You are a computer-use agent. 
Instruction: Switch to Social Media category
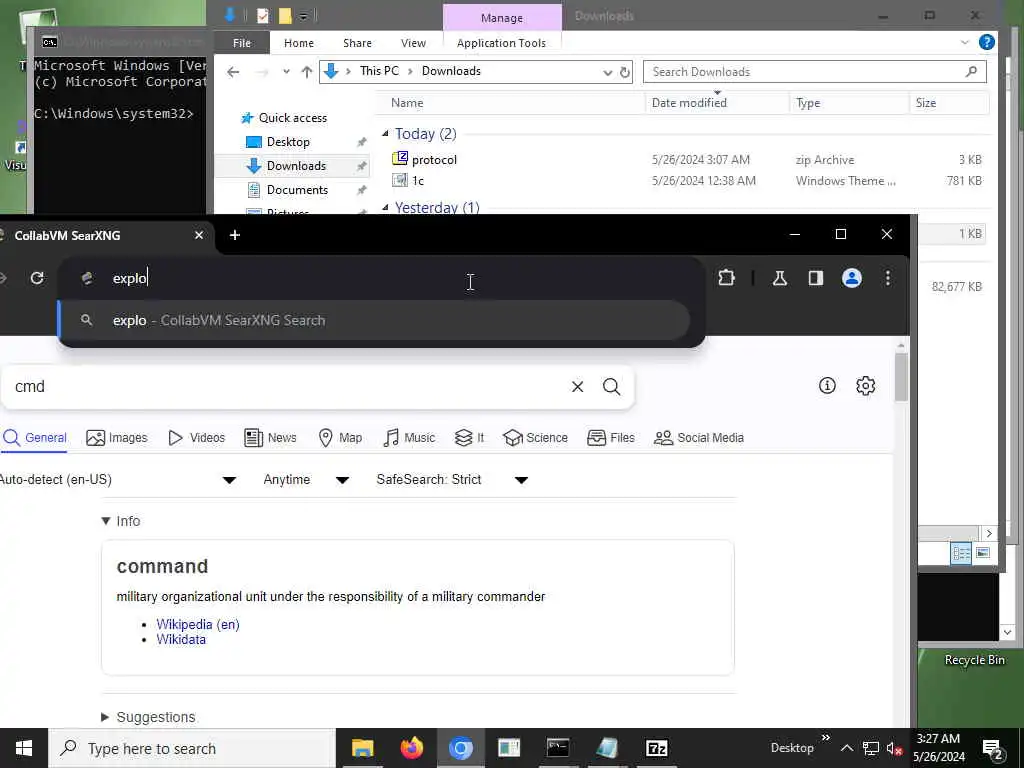click(x=699, y=438)
